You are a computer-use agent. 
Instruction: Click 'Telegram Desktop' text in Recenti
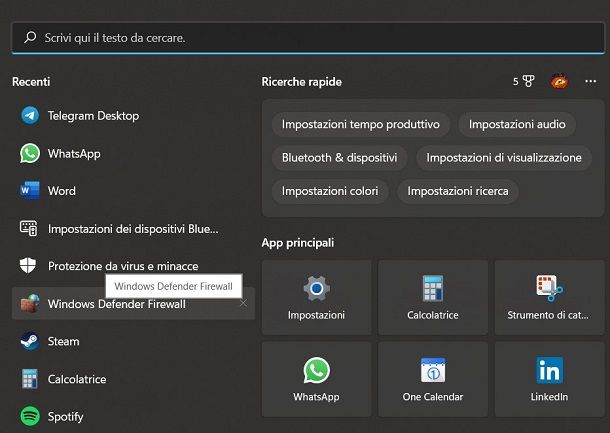click(x=93, y=116)
